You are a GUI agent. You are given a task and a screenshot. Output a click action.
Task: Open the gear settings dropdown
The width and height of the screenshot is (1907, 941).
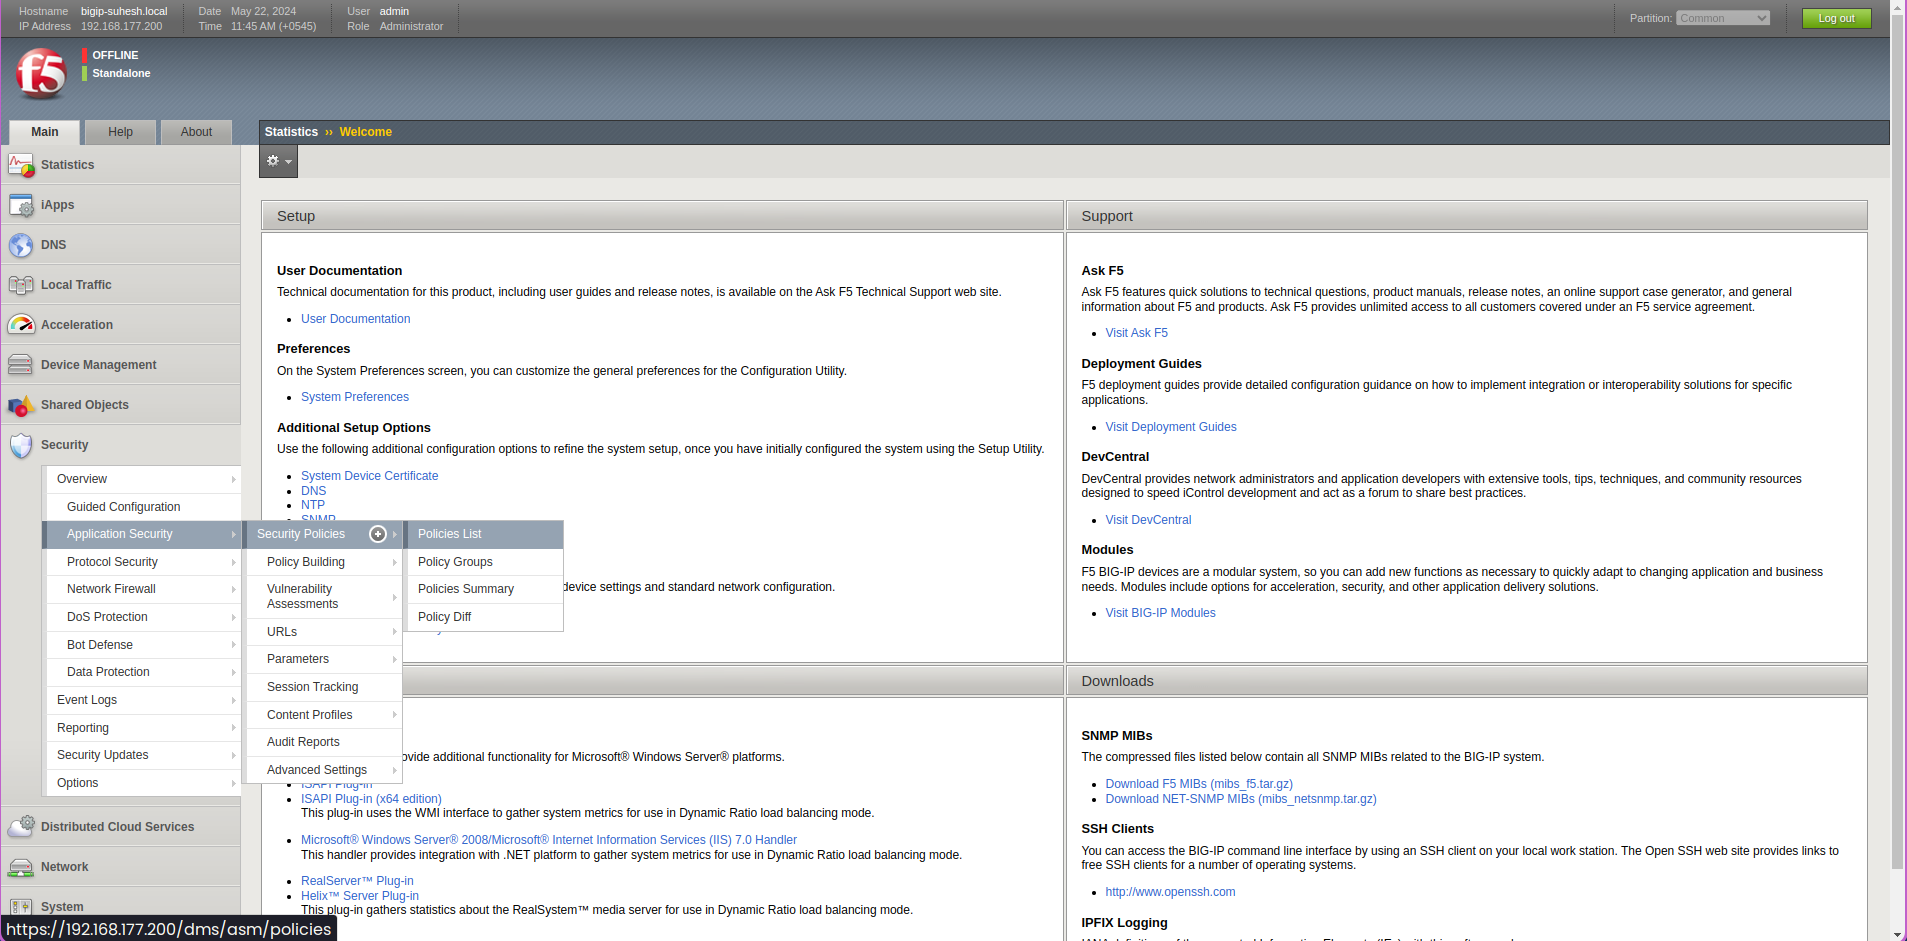(x=278, y=161)
